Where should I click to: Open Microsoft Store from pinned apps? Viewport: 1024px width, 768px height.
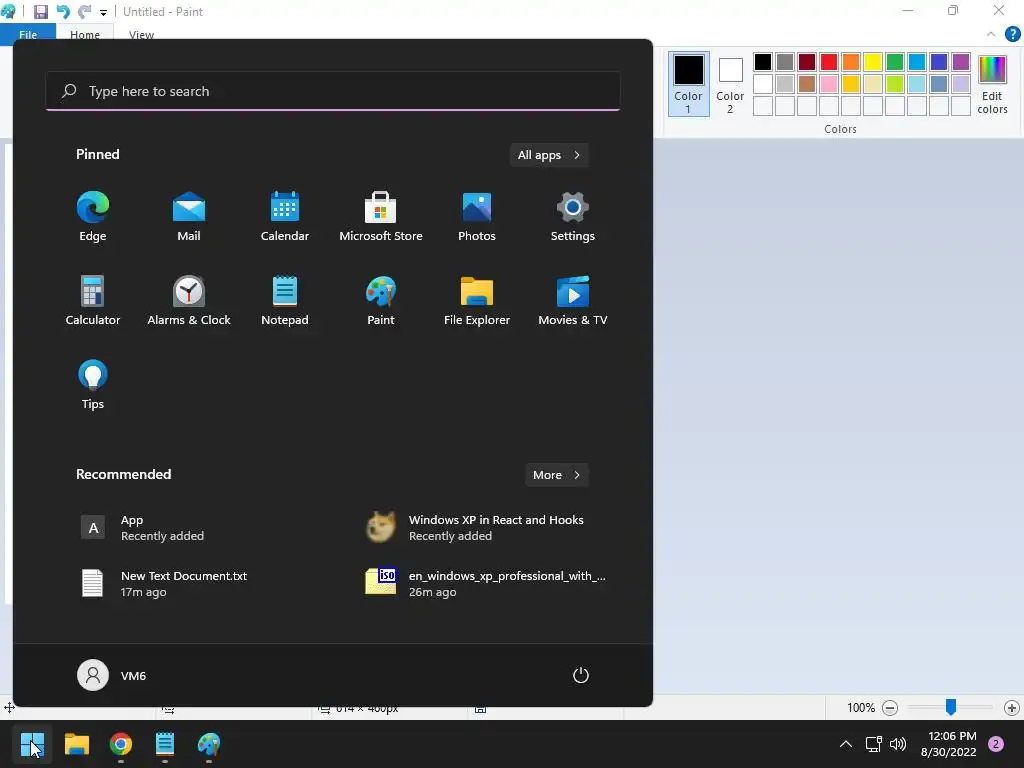coord(381,217)
